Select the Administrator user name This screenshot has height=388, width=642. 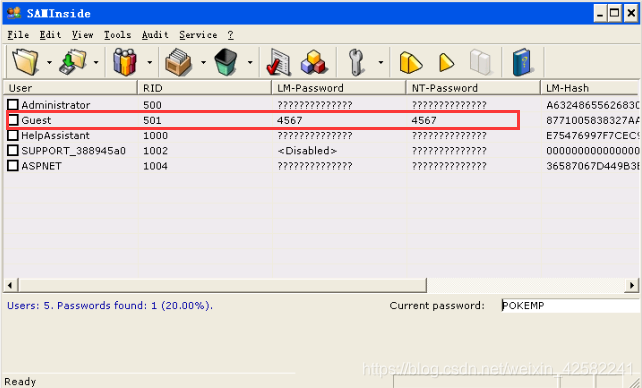point(56,105)
